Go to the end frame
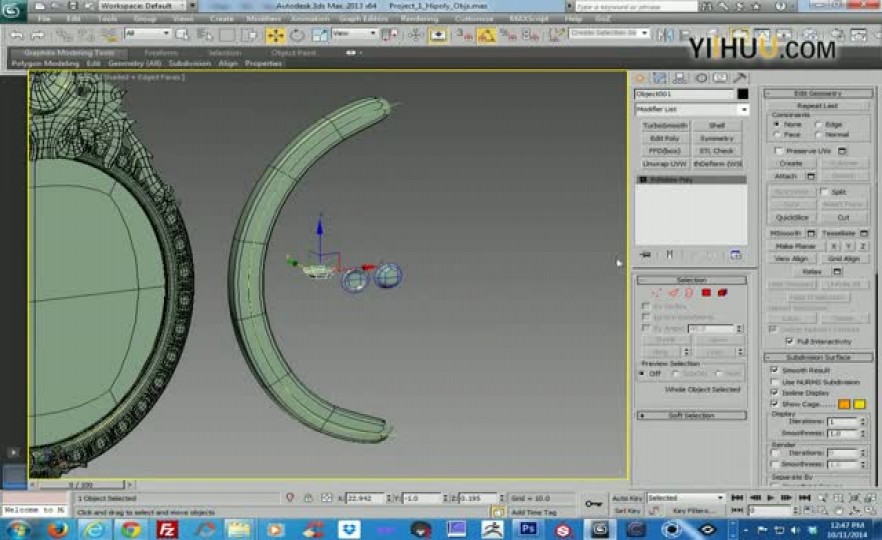The height and width of the screenshot is (540, 882). [x=804, y=498]
